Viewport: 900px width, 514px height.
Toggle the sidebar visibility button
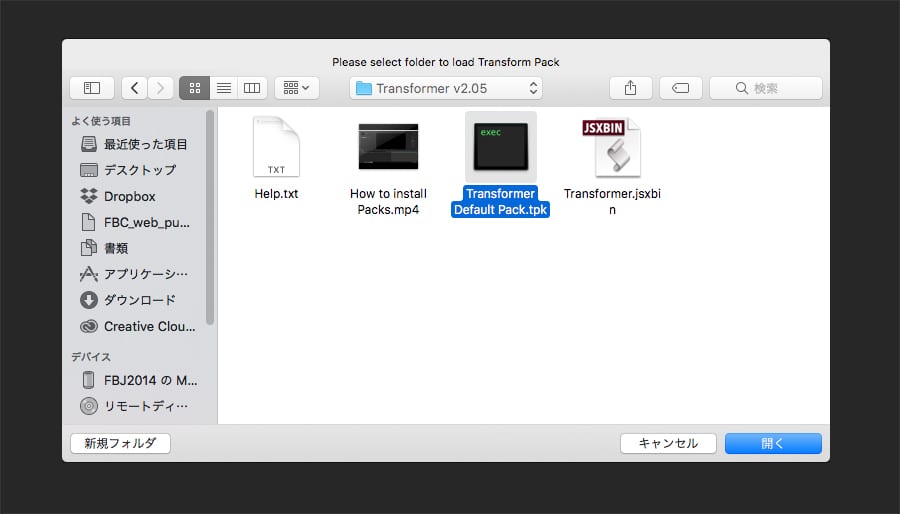point(92,88)
